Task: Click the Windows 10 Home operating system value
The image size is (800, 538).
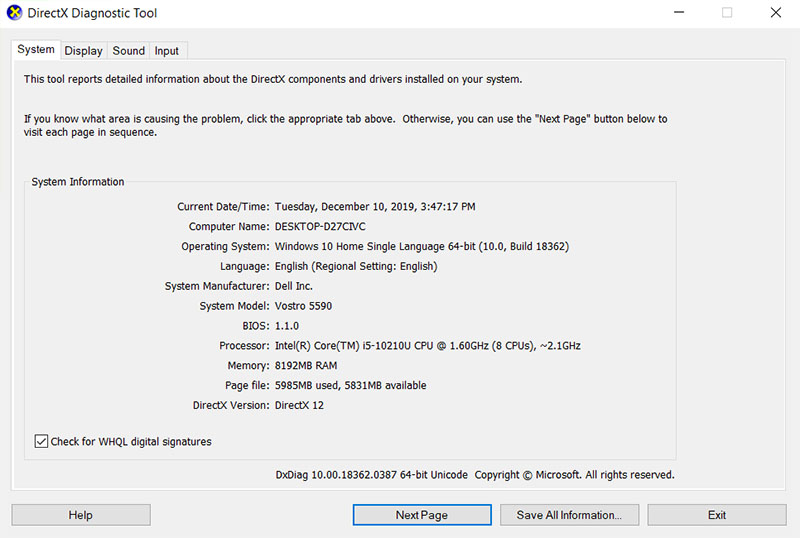Action: click(x=421, y=247)
